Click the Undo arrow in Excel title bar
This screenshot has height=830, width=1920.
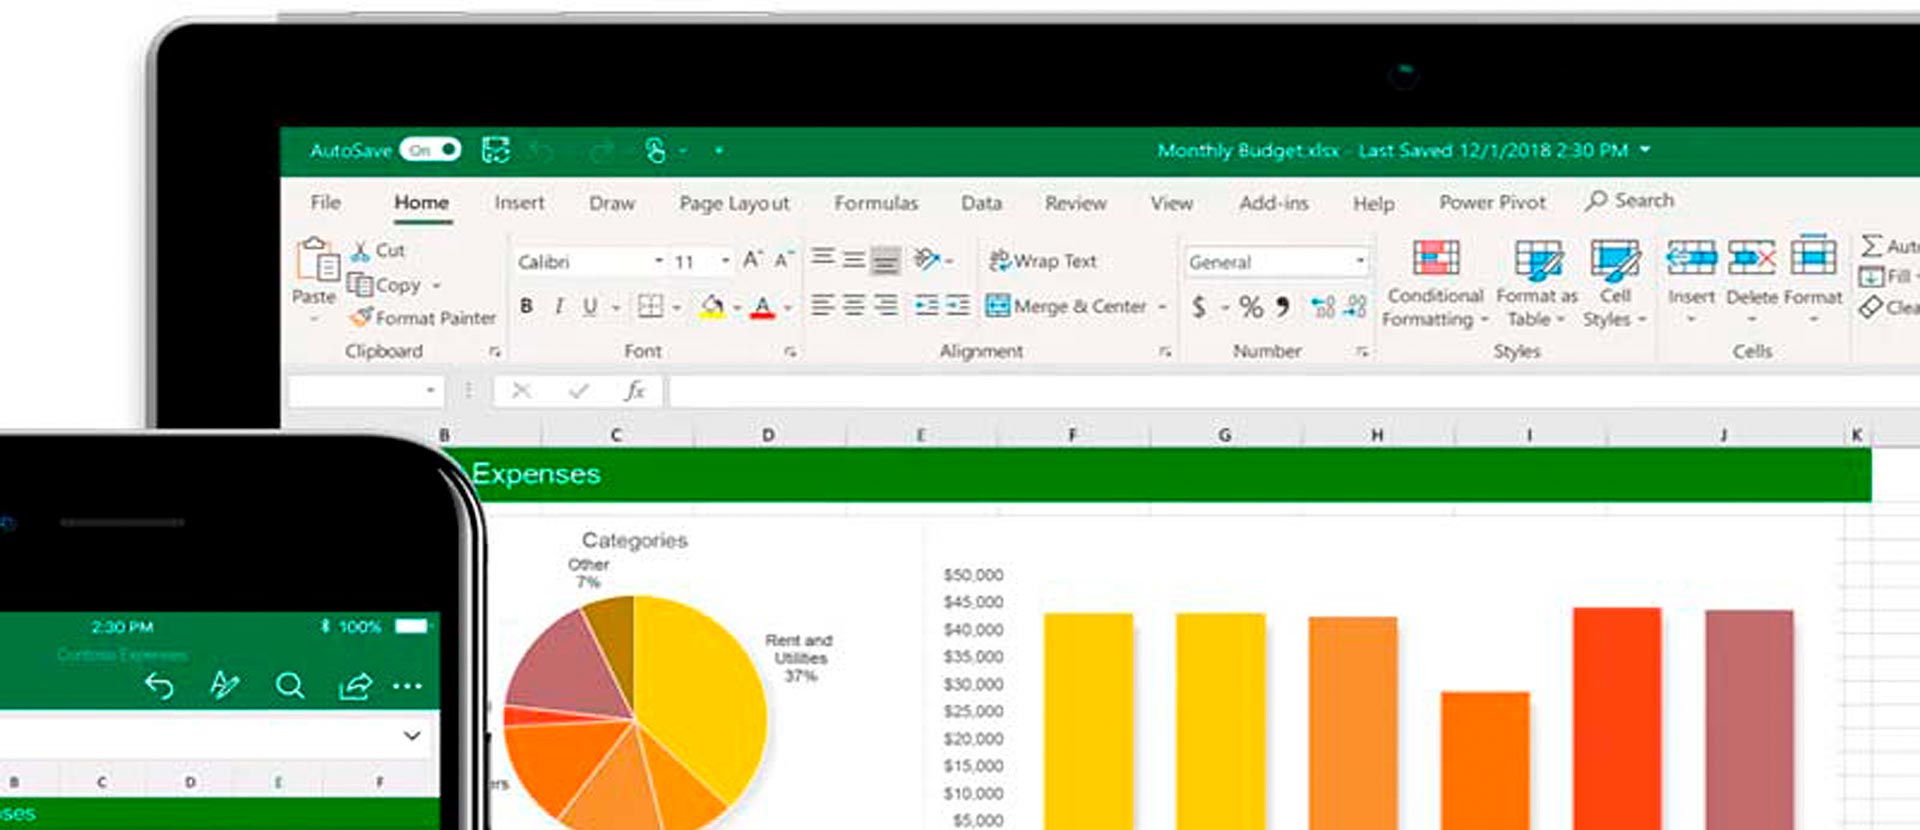[542, 151]
